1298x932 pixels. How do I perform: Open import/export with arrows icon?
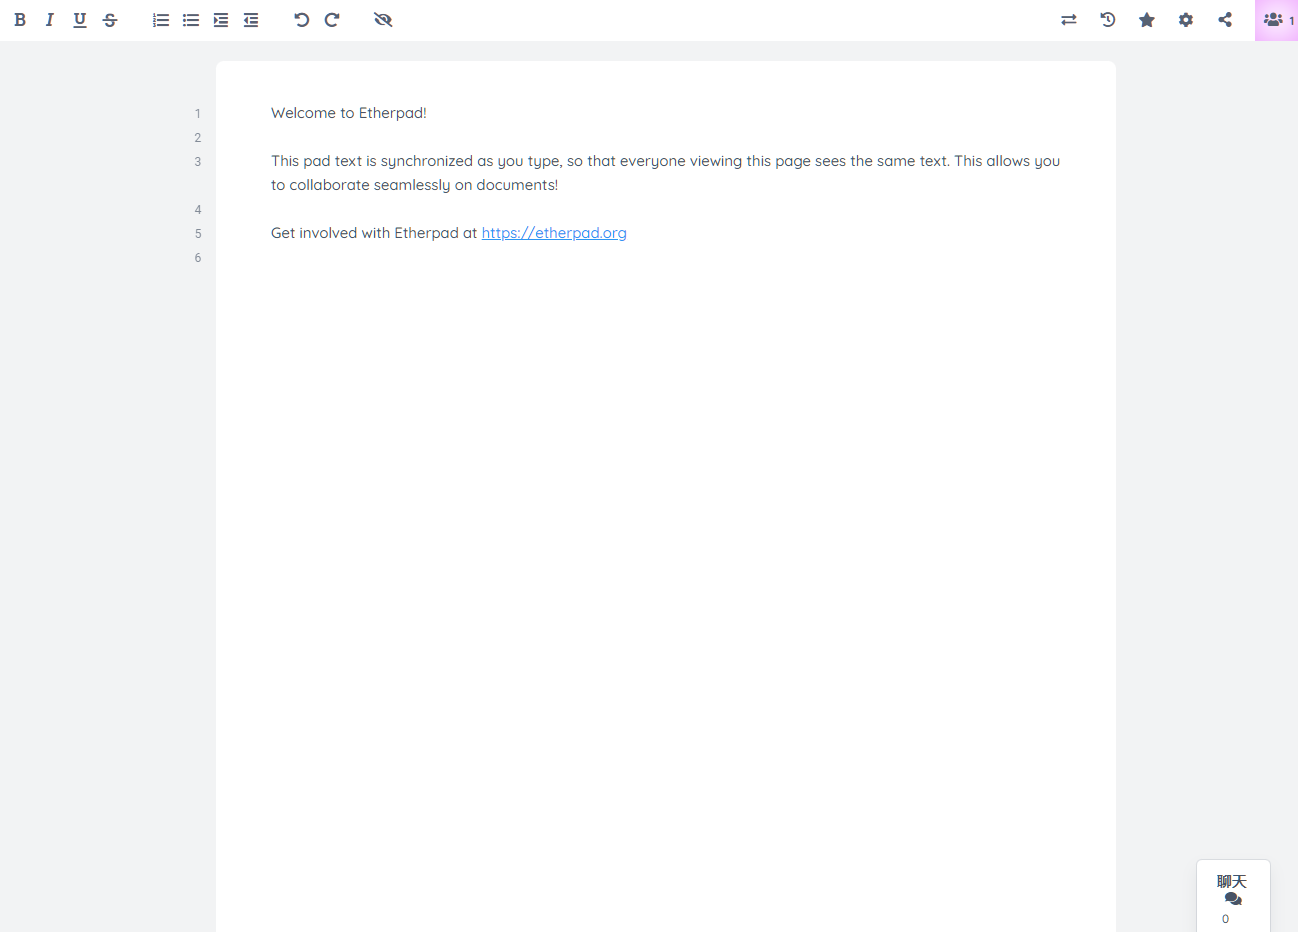coord(1069,20)
